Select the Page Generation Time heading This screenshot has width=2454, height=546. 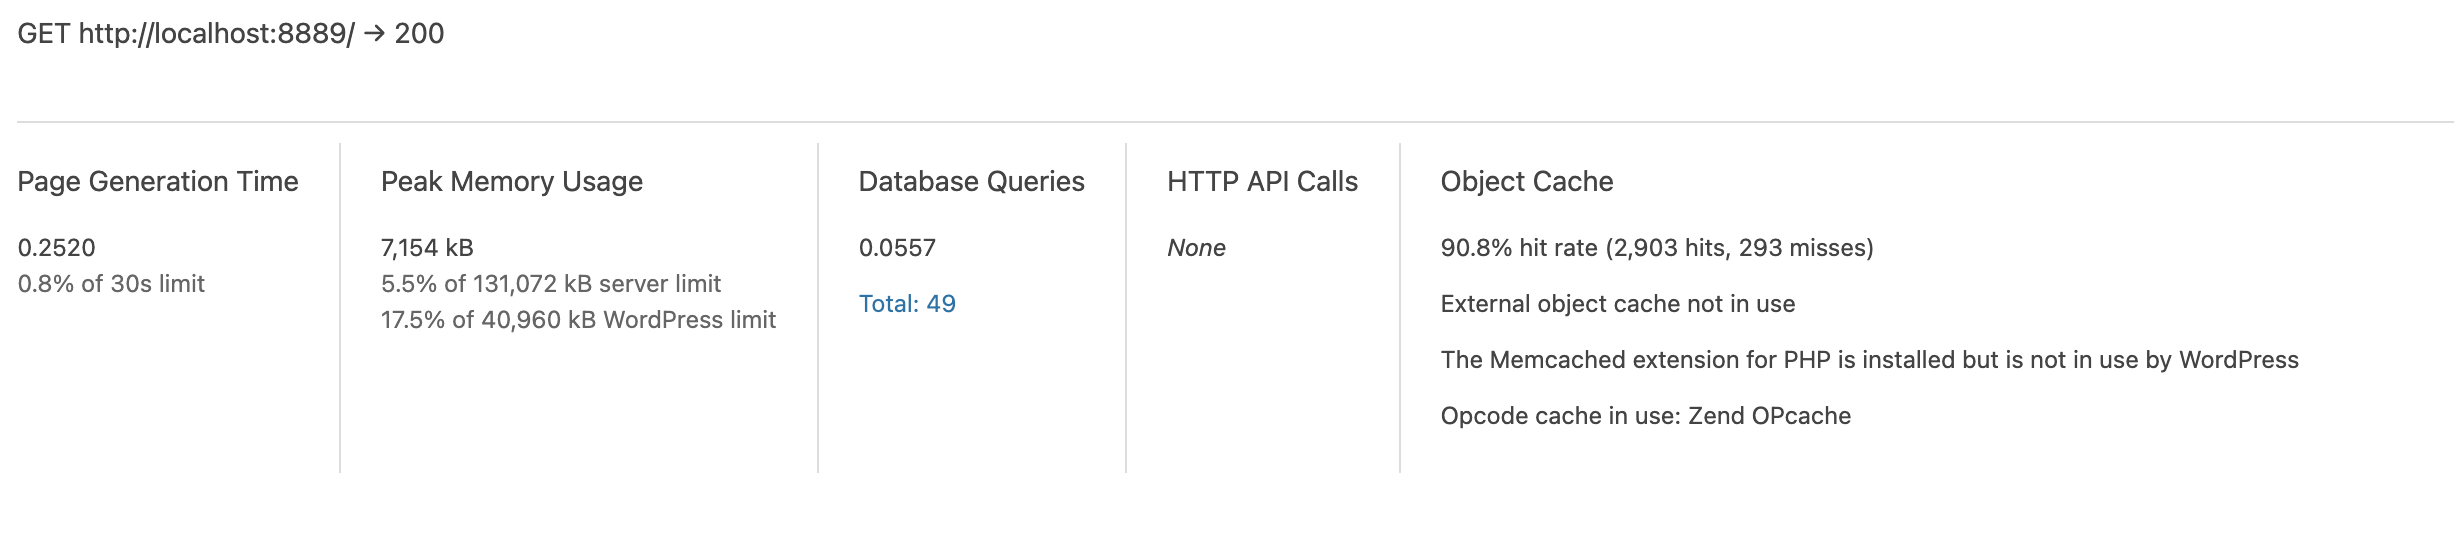pos(158,181)
